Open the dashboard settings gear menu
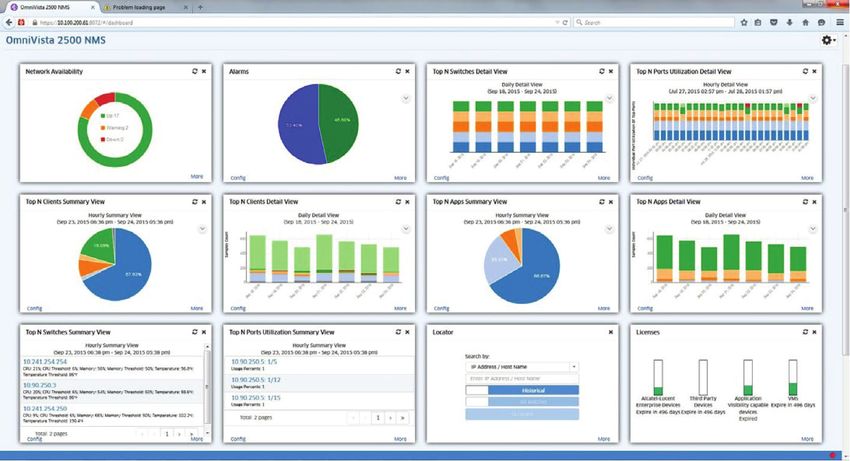850x461 pixels. [828, 40]
